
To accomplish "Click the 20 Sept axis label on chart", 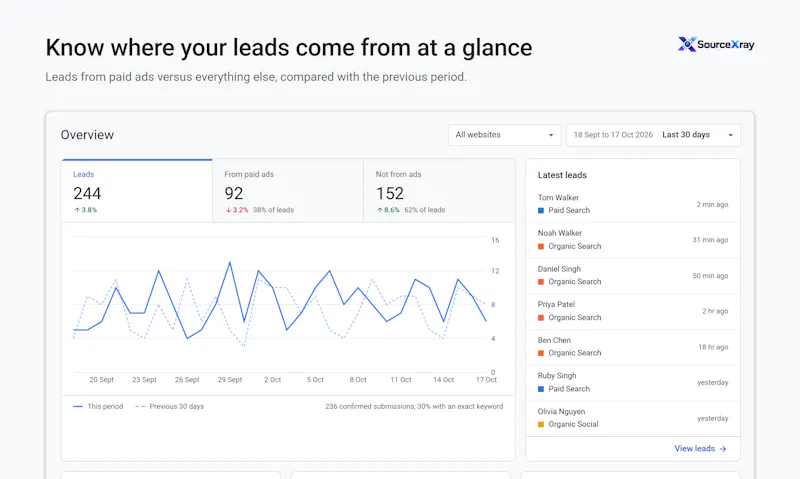I will coord(102,380).
